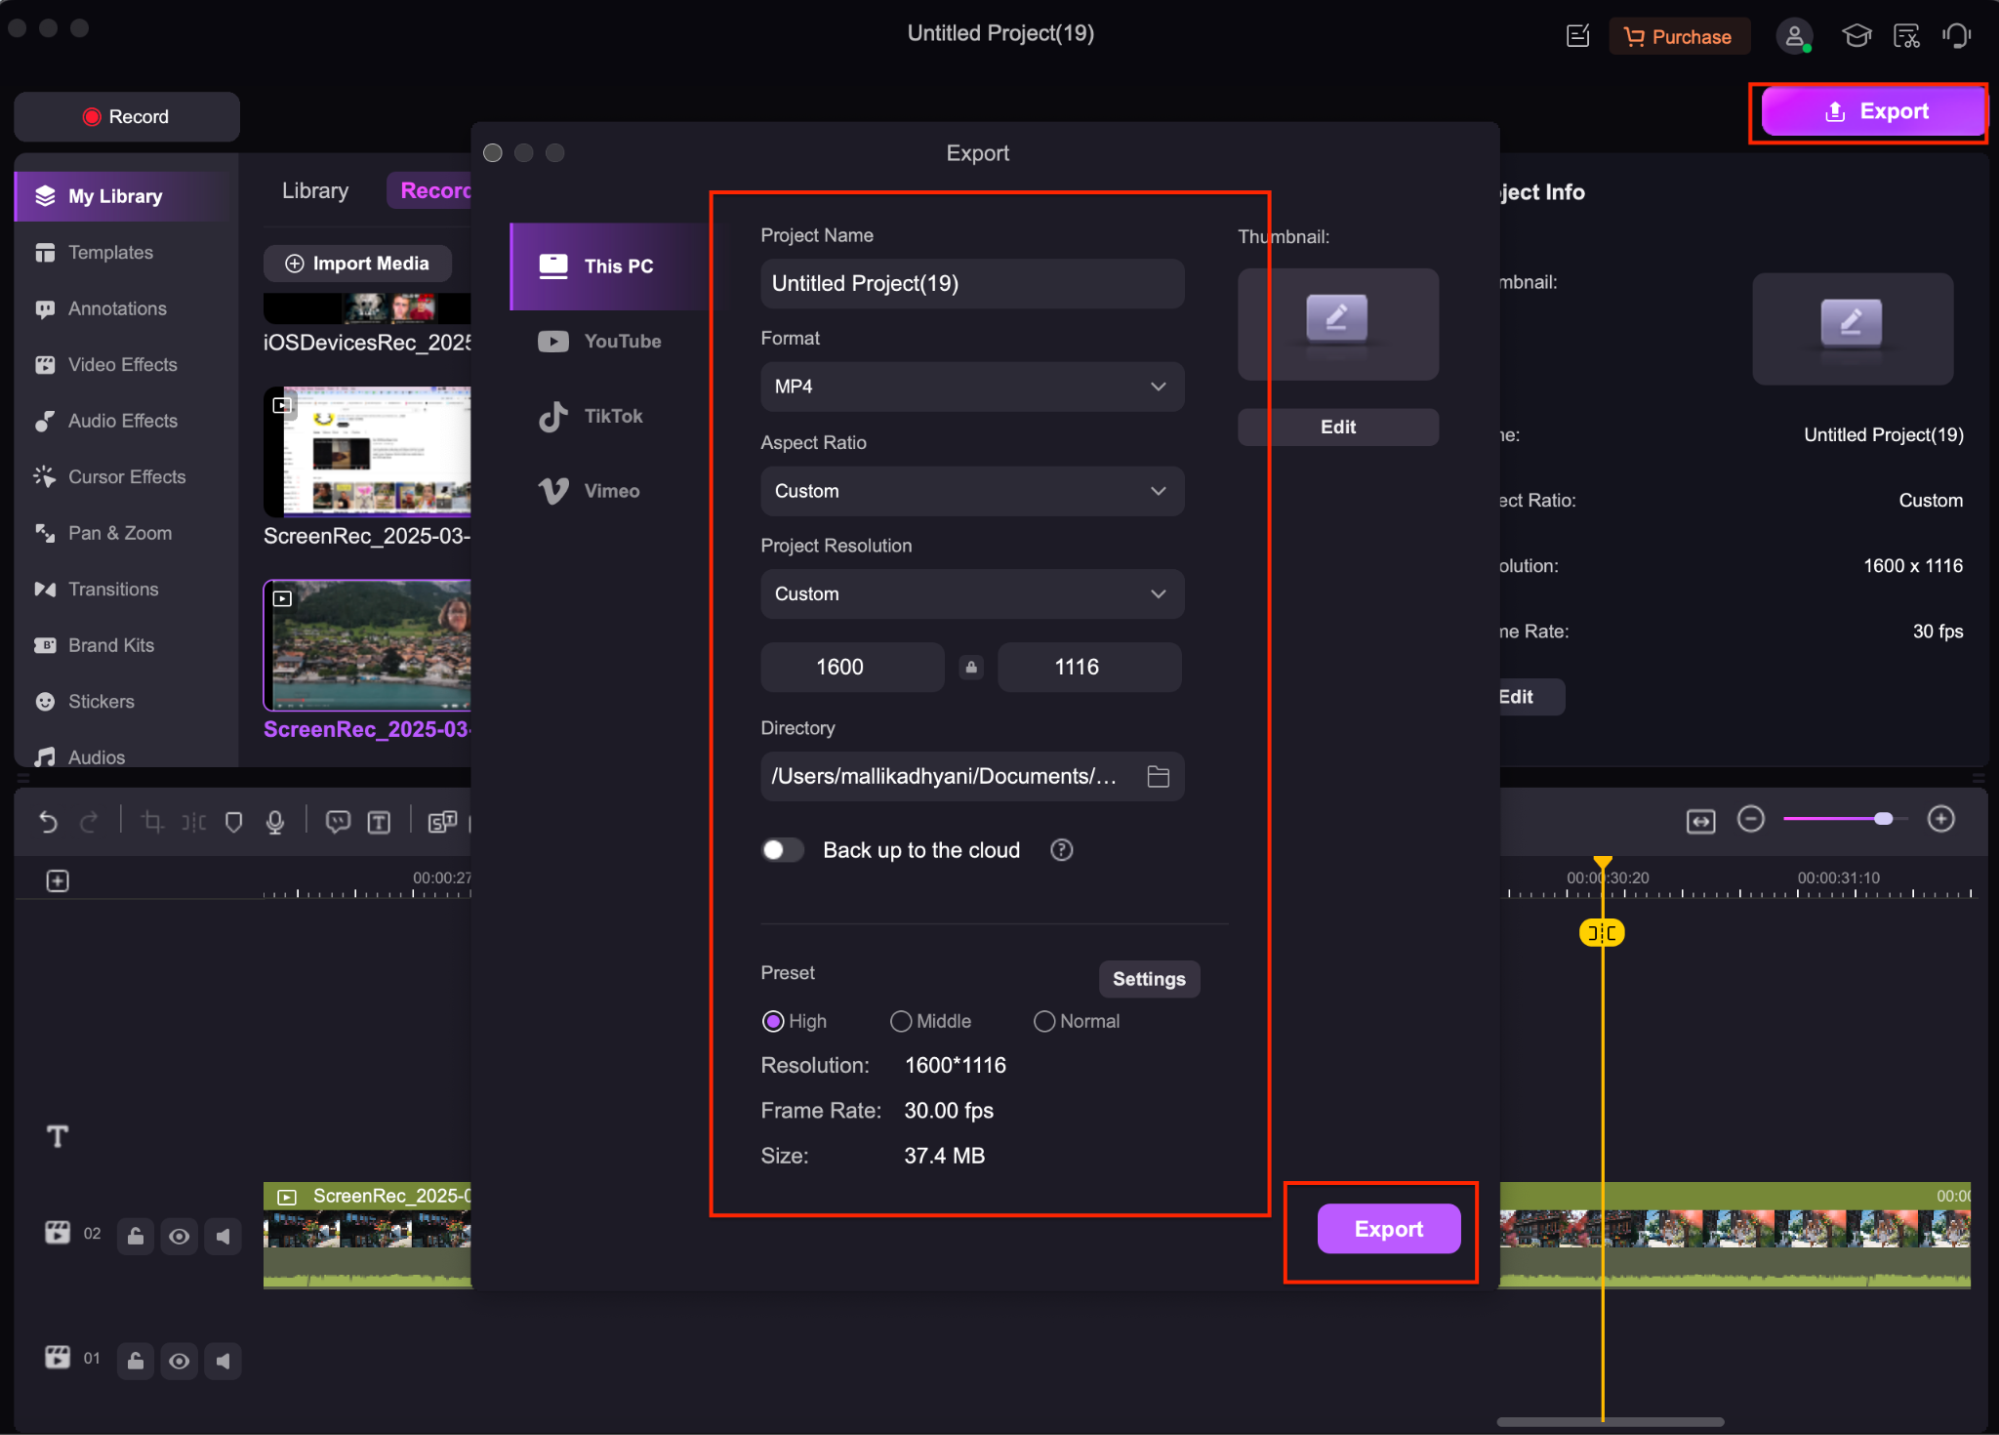
Task: Open Video Effects in sidebar
Action: 122,365
